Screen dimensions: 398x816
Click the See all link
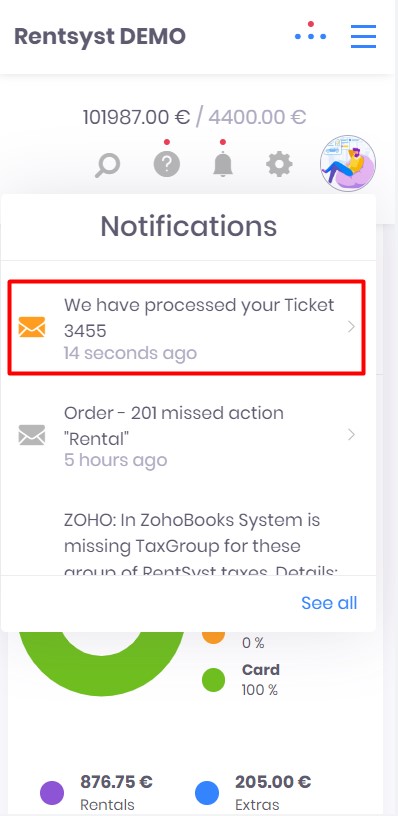[329, 603]
